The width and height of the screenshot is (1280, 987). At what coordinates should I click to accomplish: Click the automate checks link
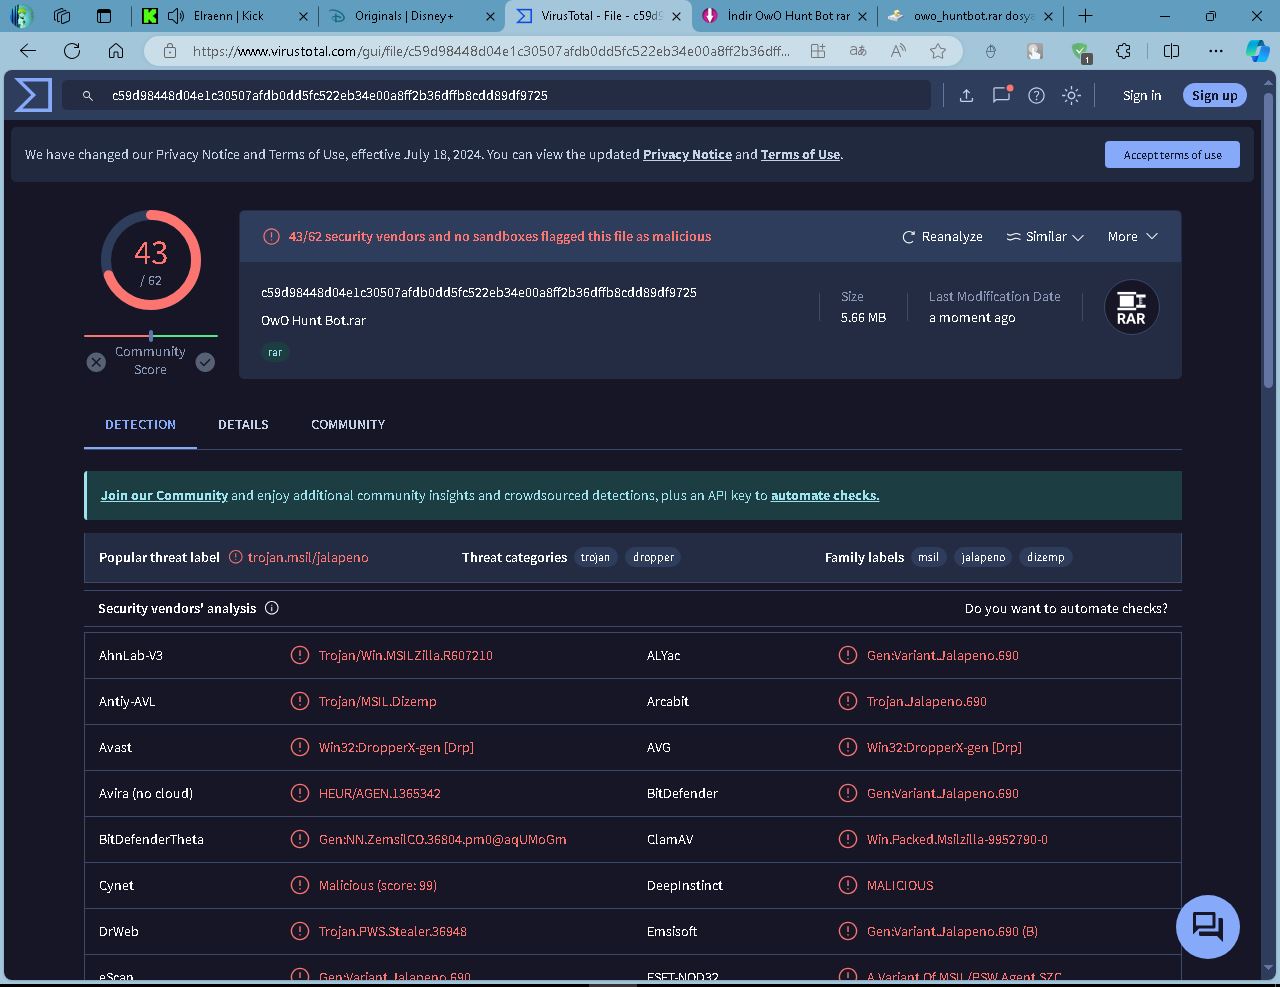click(x=825, y=496)
